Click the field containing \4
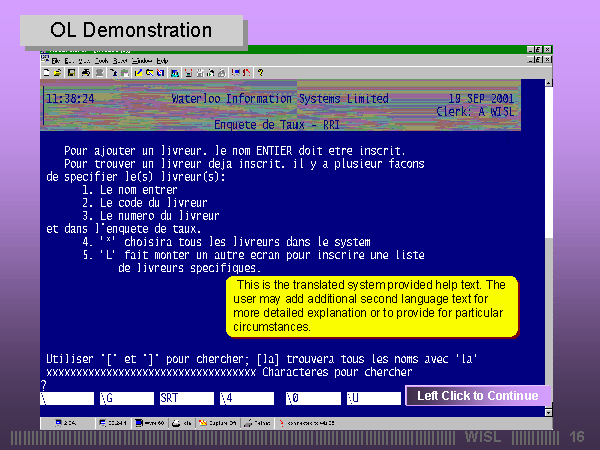 tap(245, 398)
